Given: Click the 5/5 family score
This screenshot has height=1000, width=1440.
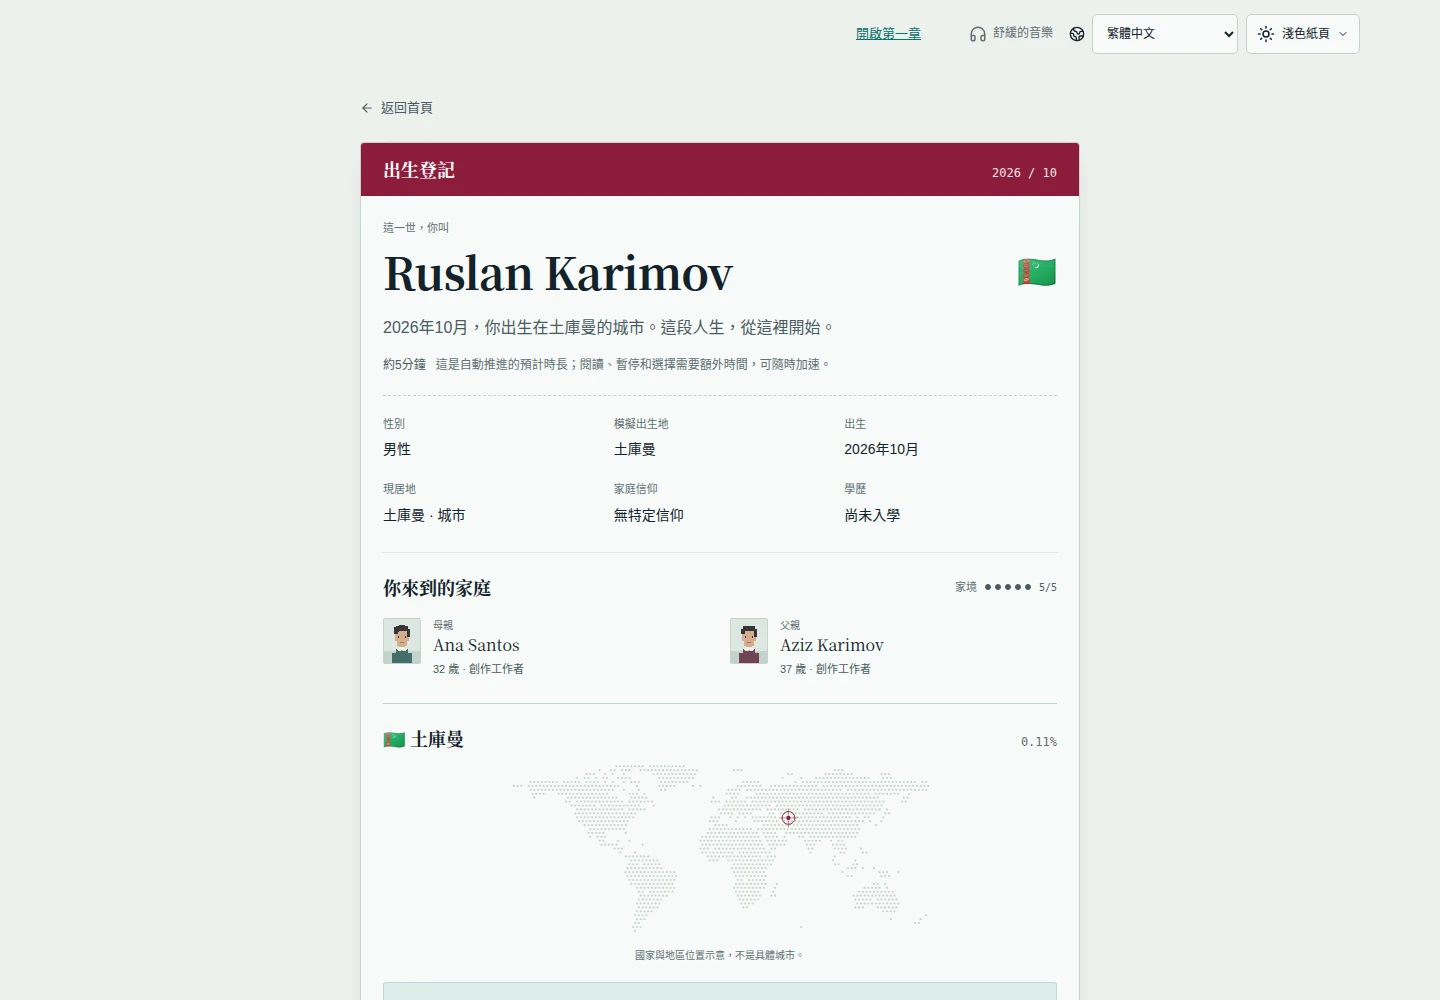Looking at the screenshot, I should pos(1048,587).
